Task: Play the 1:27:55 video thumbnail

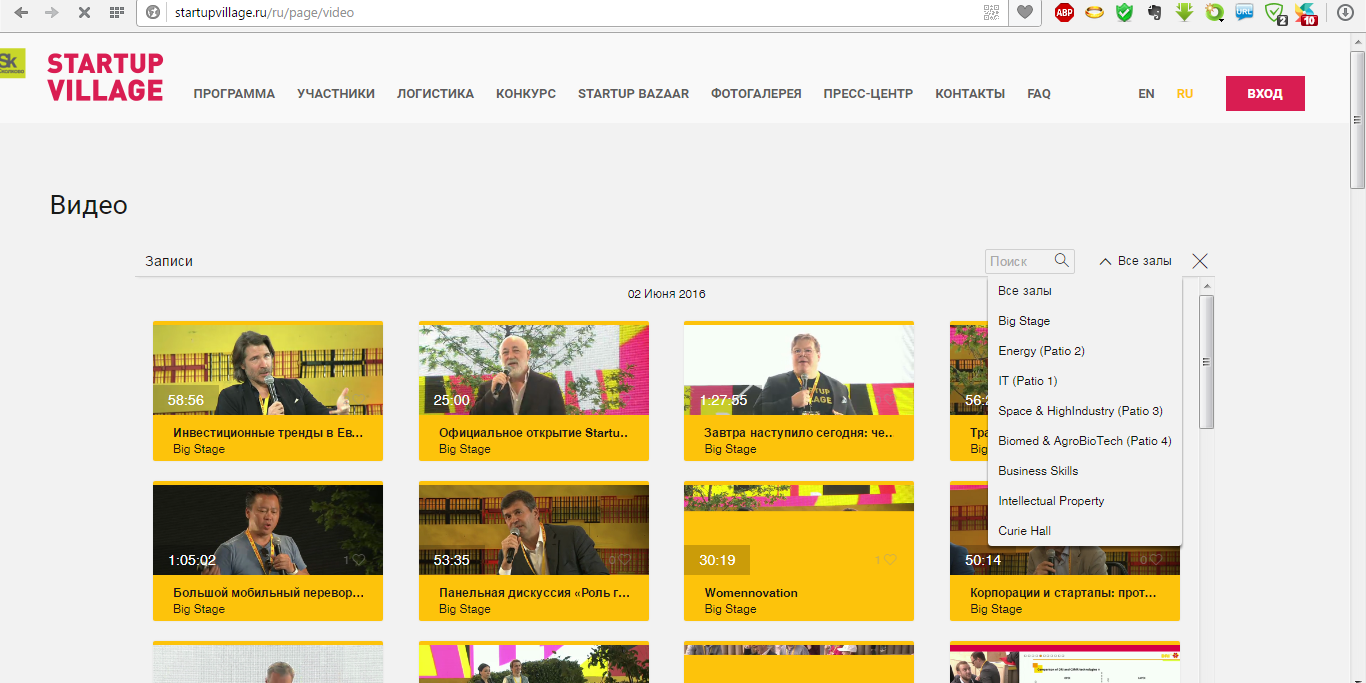Action: click(x=799, y=369)
